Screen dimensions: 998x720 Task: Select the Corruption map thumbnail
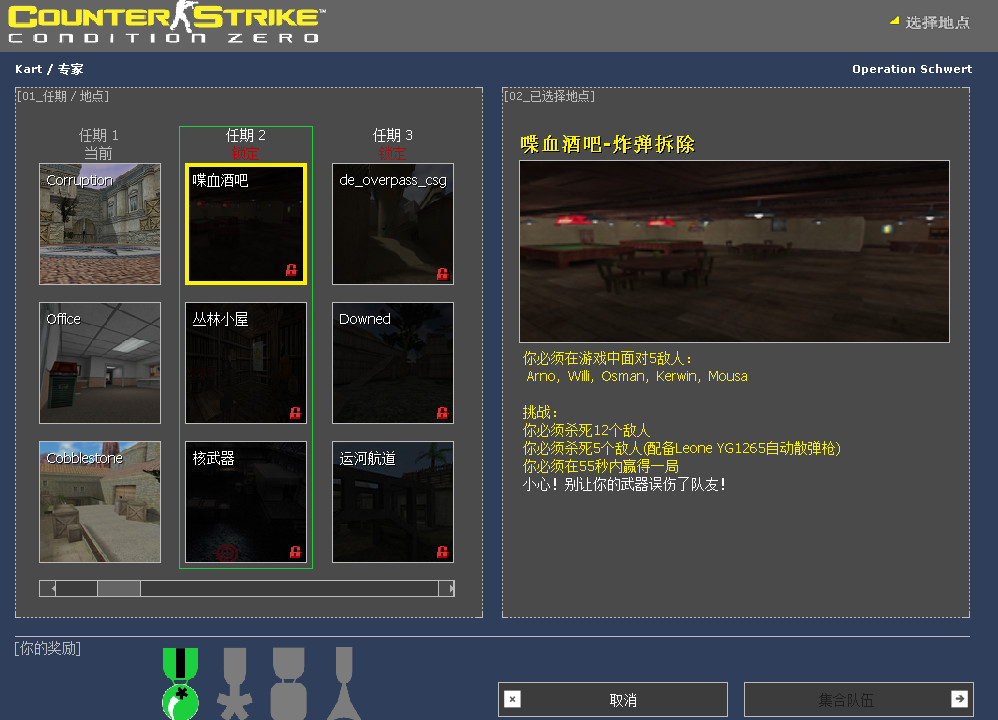(100, 224)
